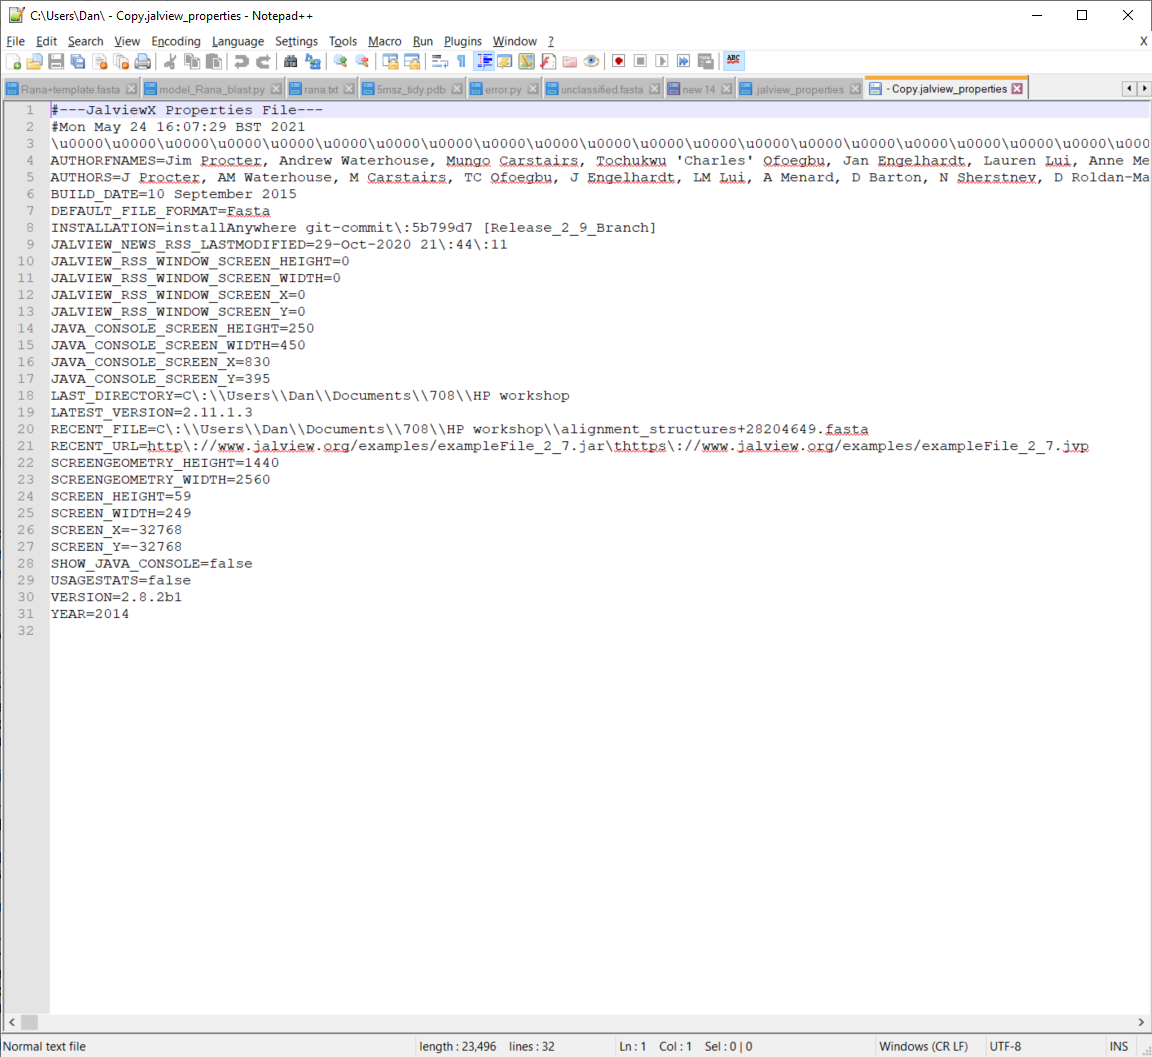
Task: Click the UTF-8 encoding in status bar
Action: (x=1005, y=1046)
